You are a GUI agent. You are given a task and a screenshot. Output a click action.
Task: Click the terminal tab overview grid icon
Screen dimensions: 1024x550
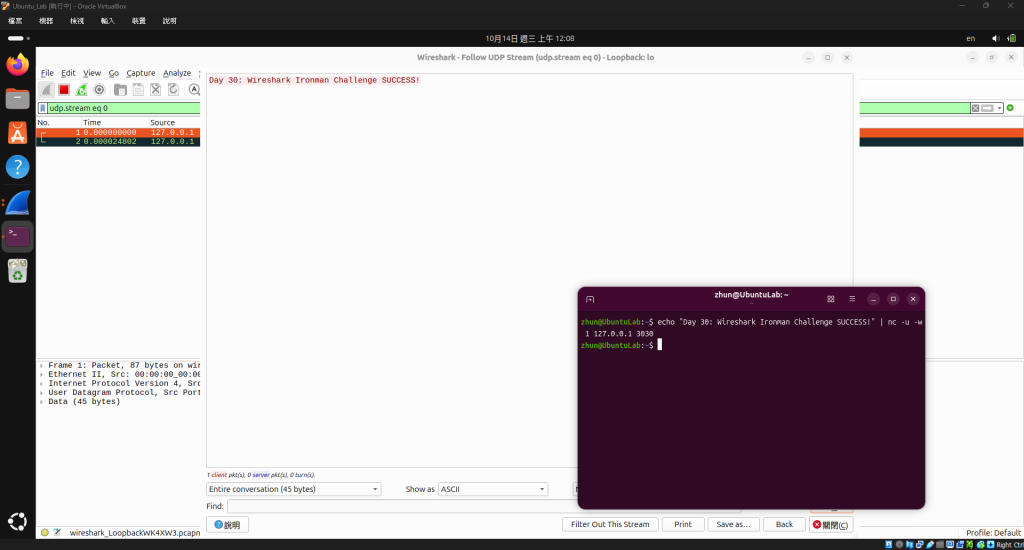[831, 299]
